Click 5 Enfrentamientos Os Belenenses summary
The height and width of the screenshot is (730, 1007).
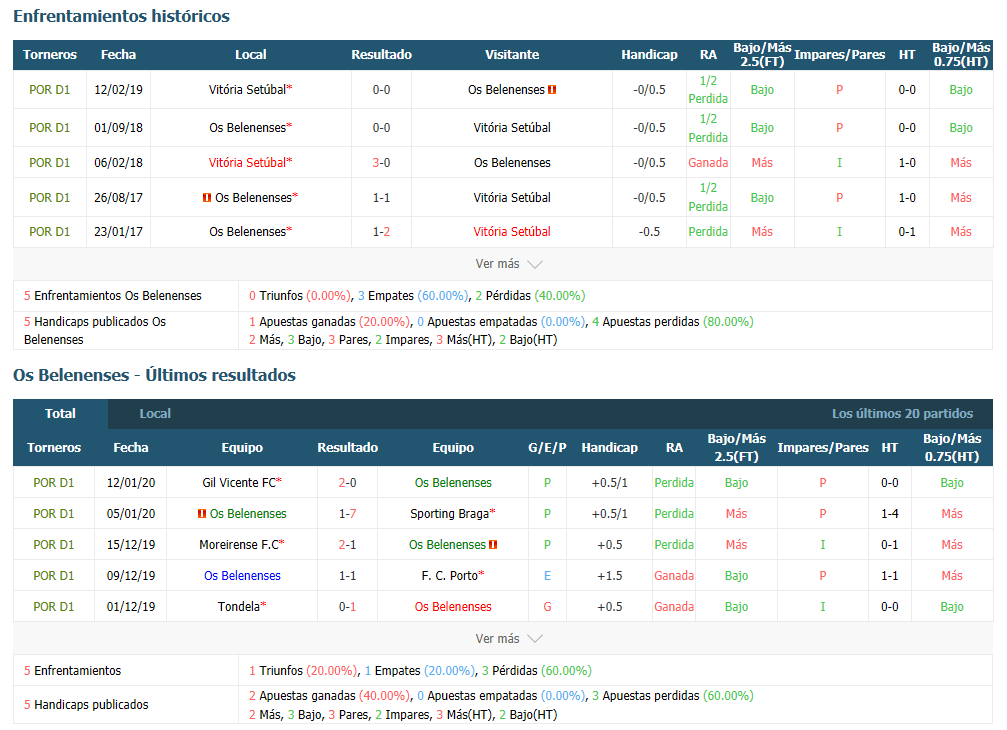[x=112, y=296]
